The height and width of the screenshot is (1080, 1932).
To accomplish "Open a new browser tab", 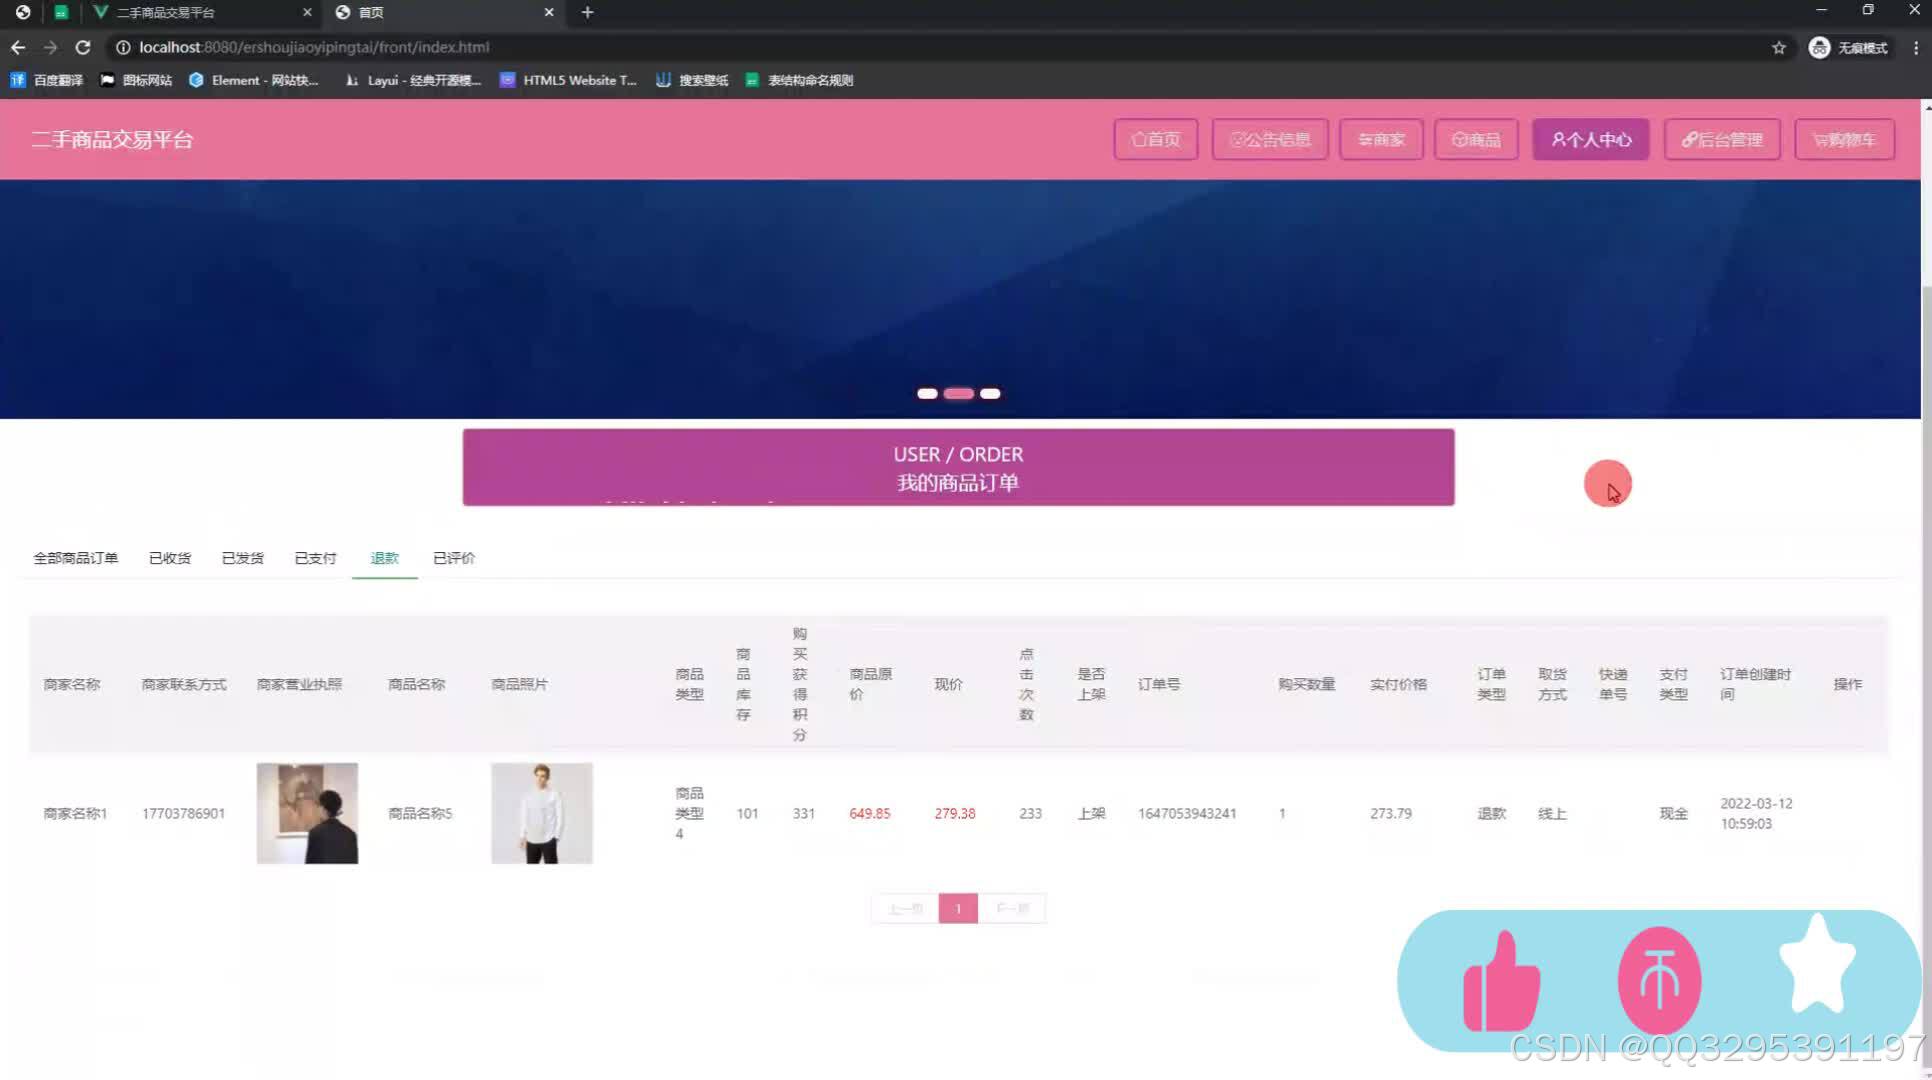I will 588,12.
